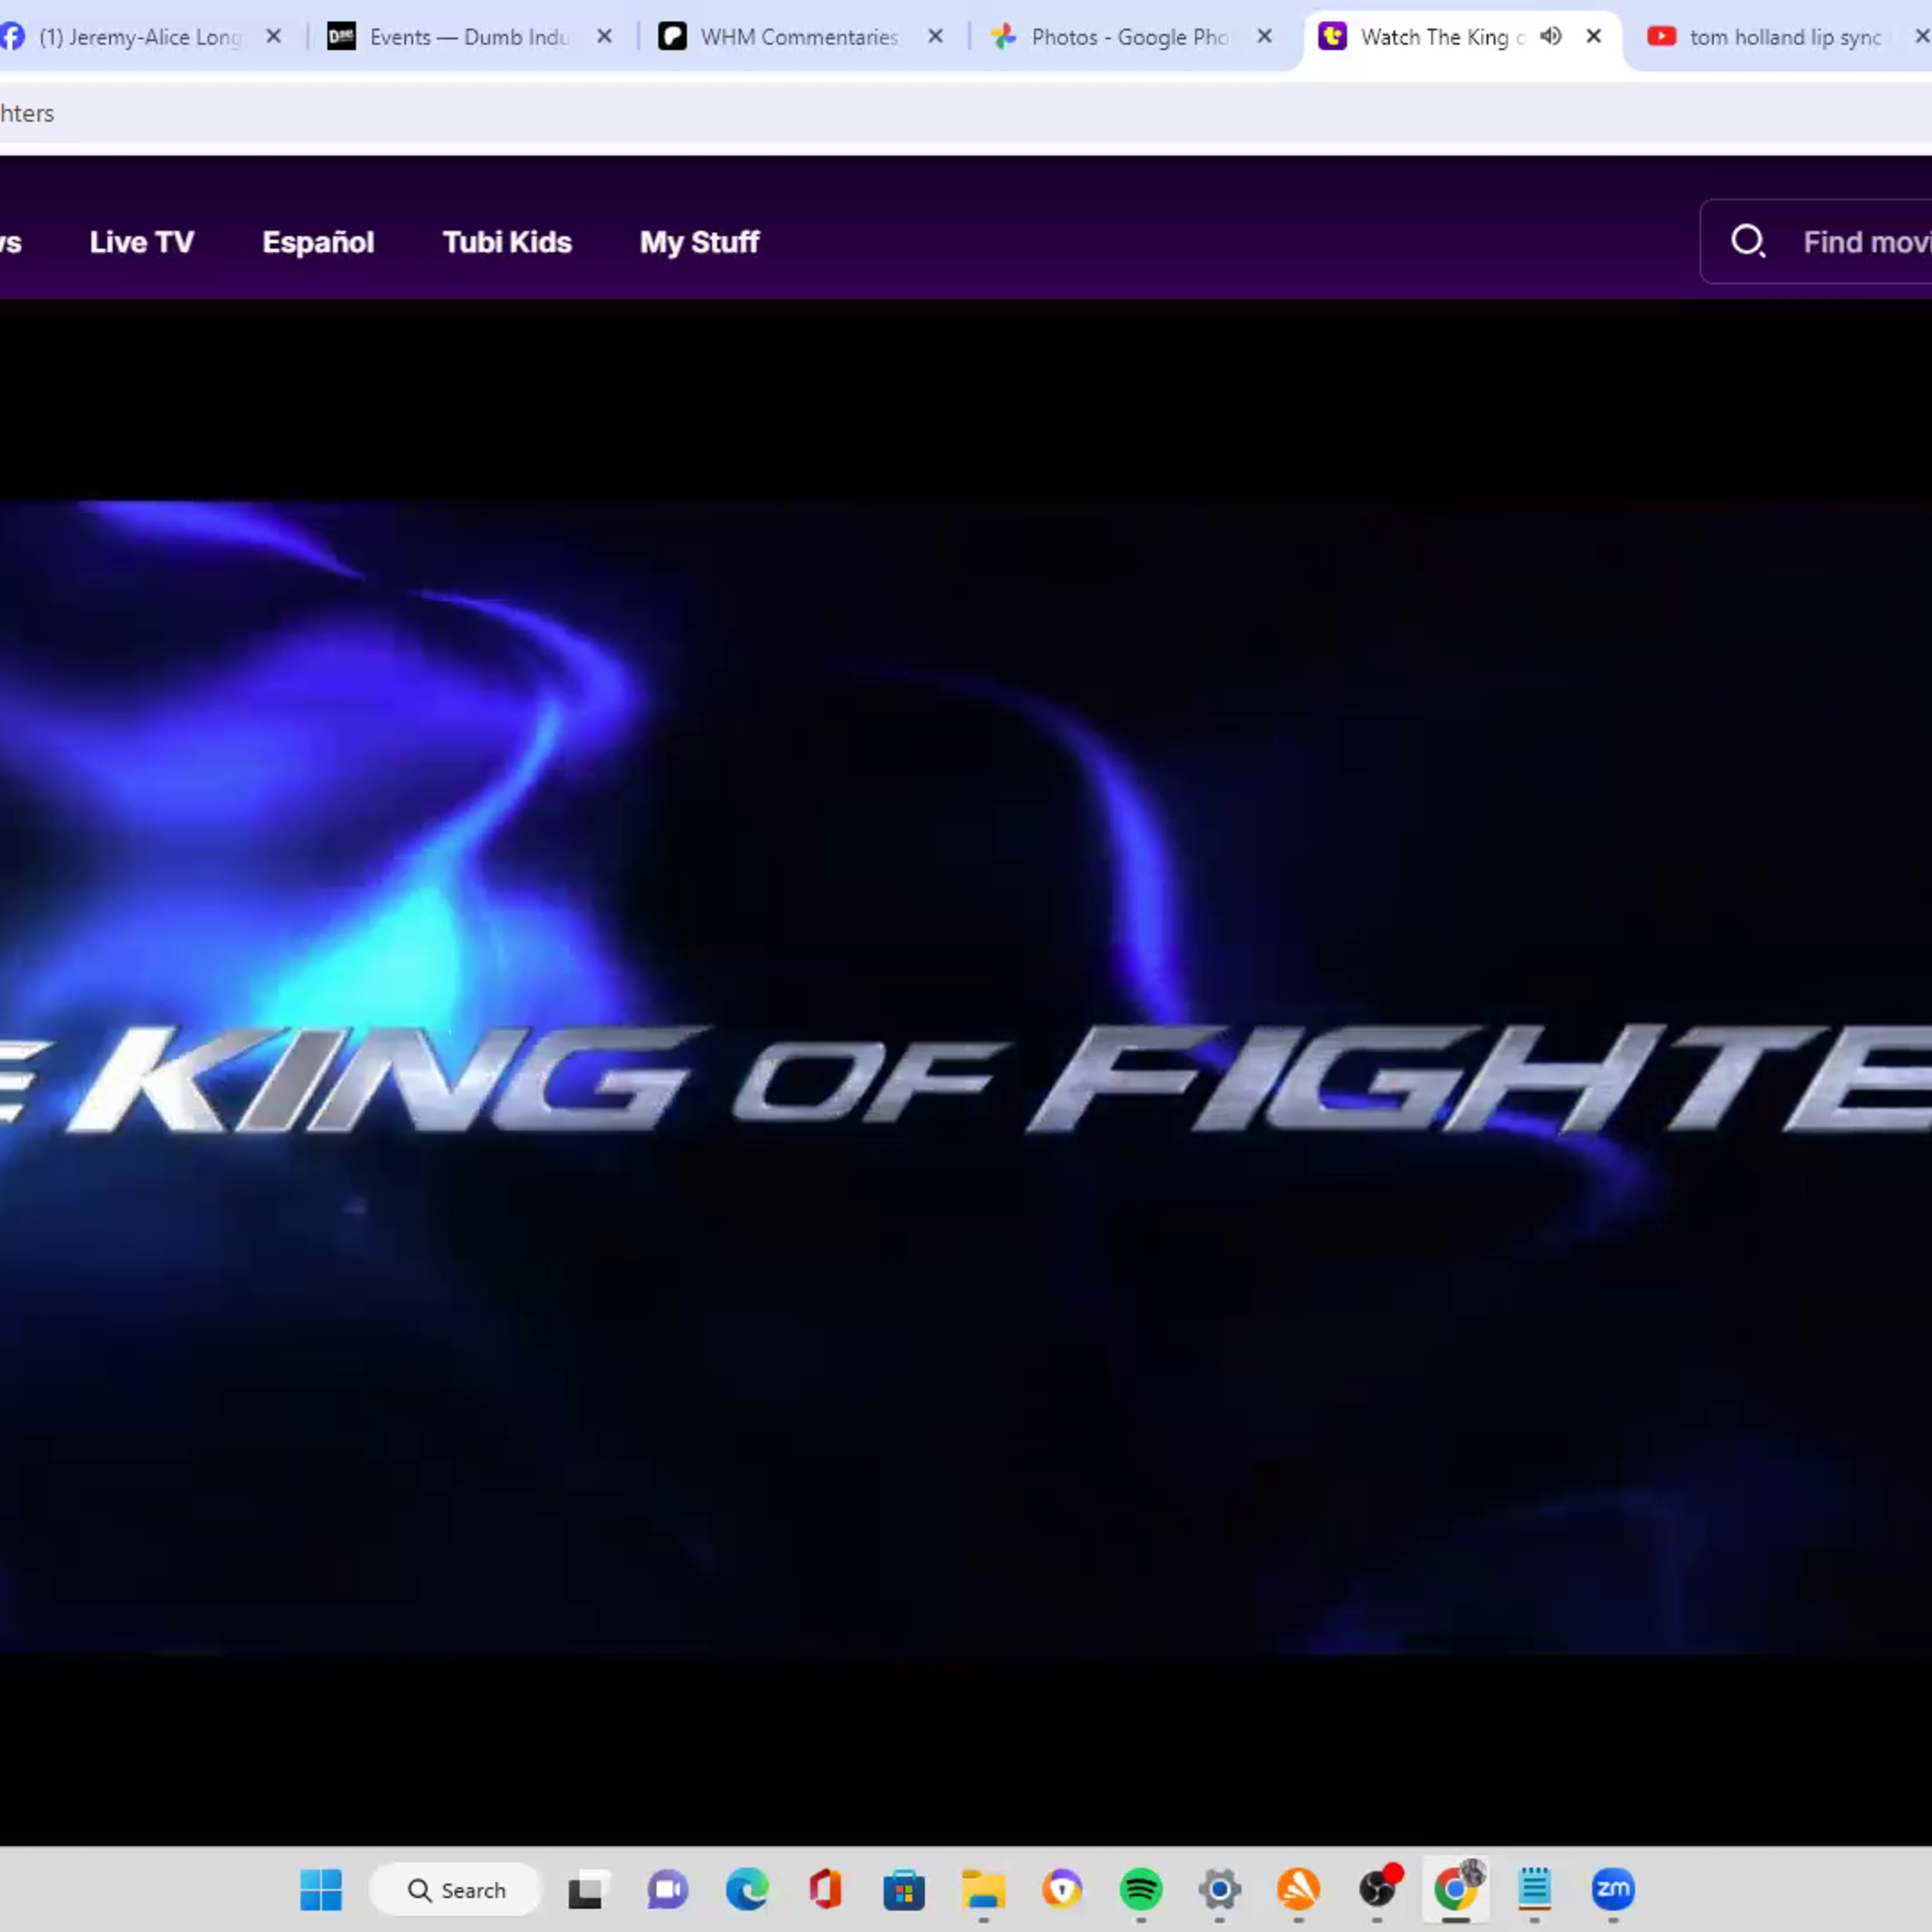The image size is (1932, 1932).
Task: Close the Watch The King tab
Action: click(1594, 37)
